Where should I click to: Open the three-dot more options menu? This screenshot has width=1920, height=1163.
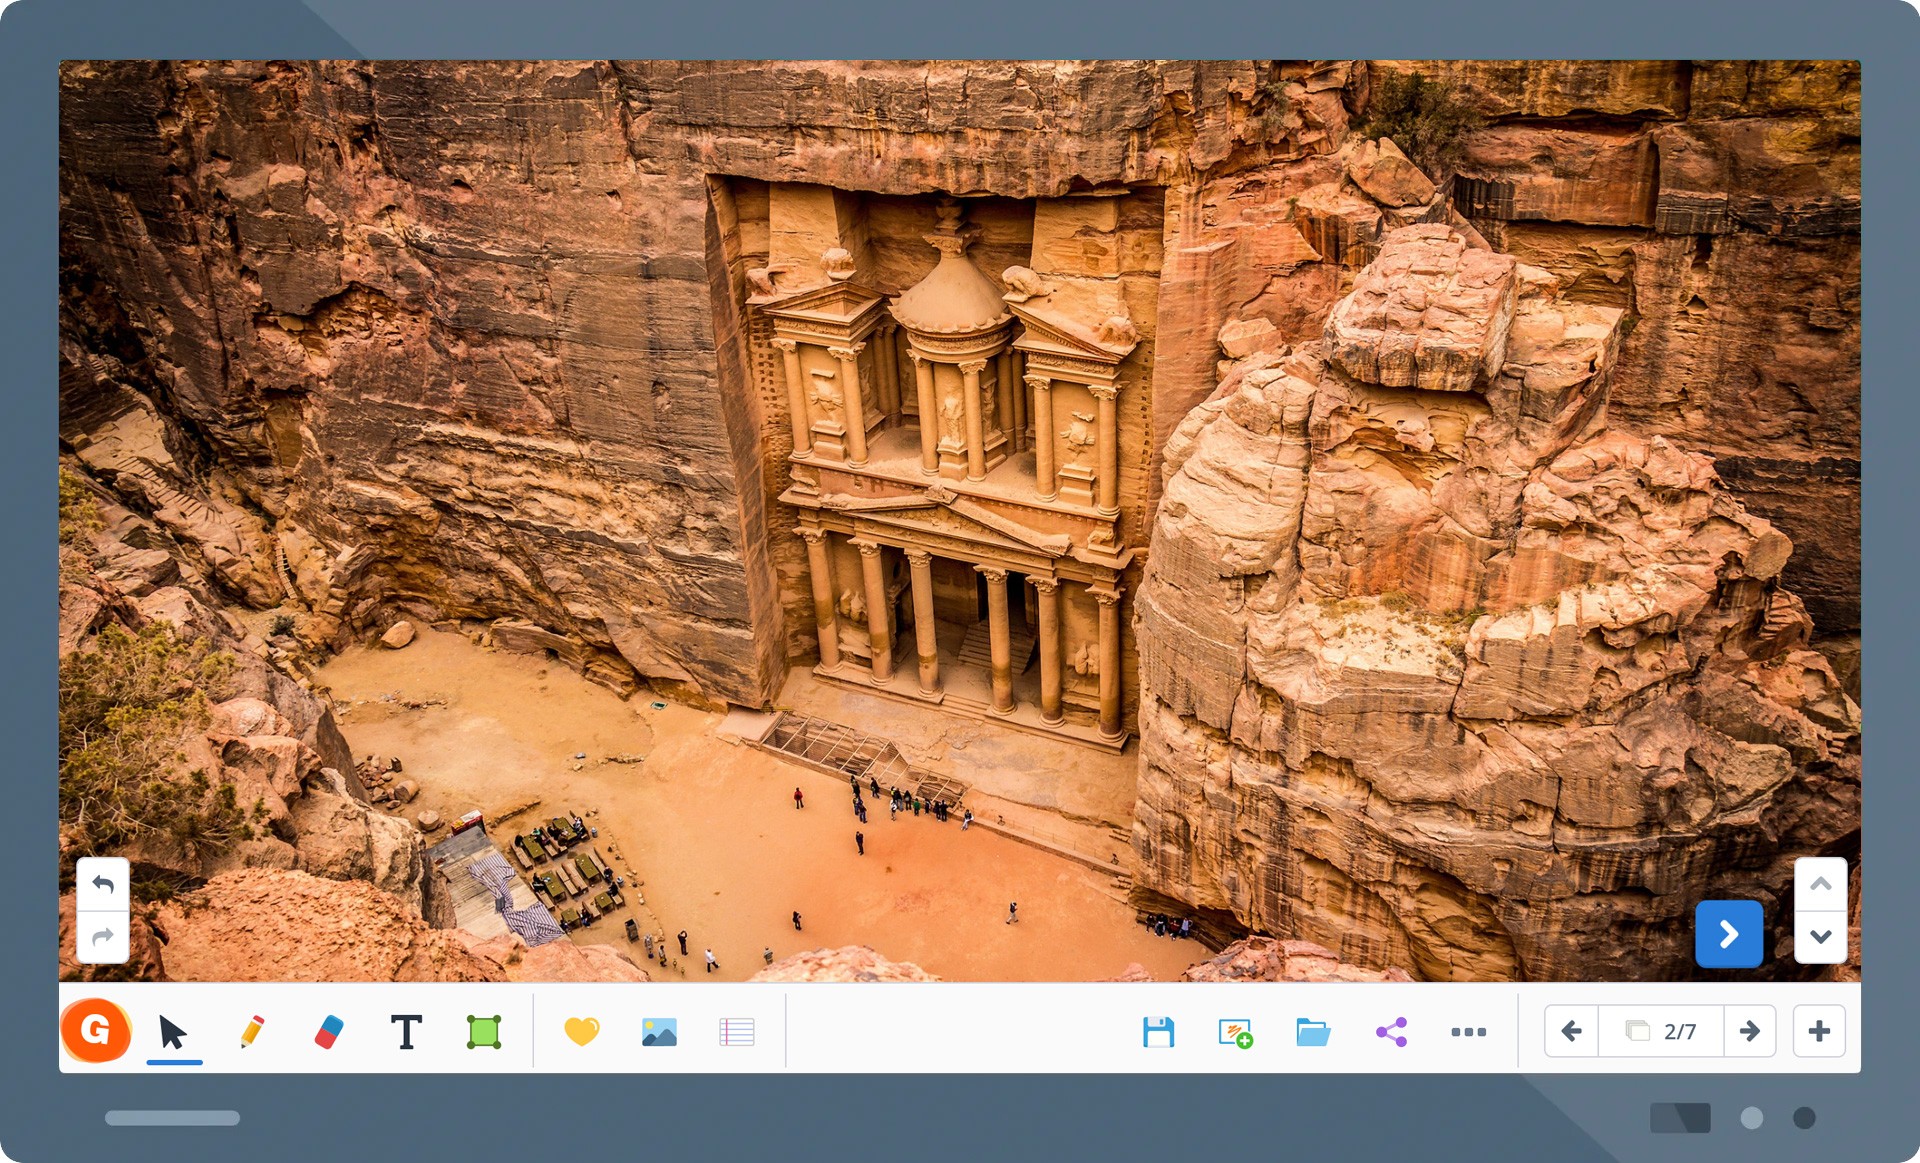(1468, 1031)
